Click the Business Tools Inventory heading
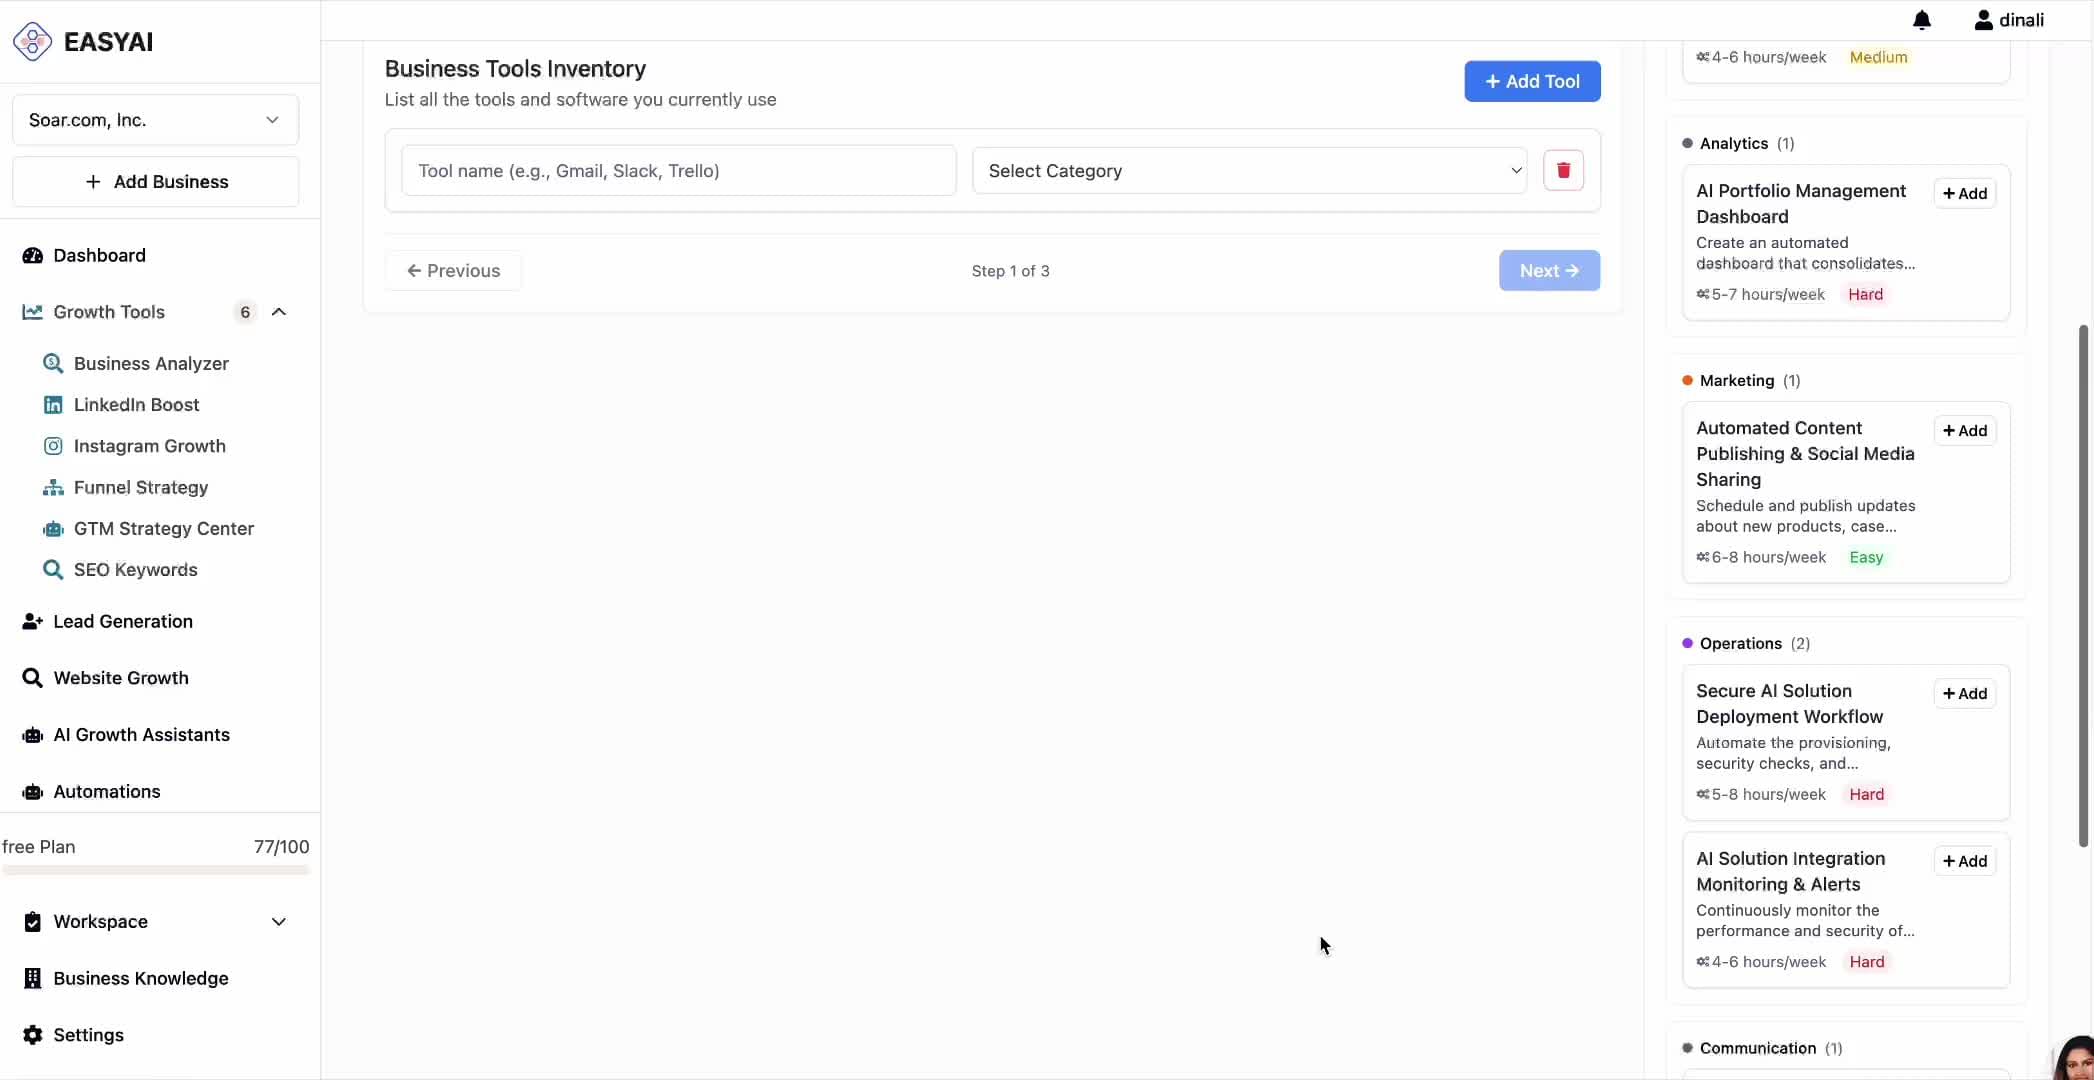The height and width of the screenshot is (1080, 2094). click(515, 69)
